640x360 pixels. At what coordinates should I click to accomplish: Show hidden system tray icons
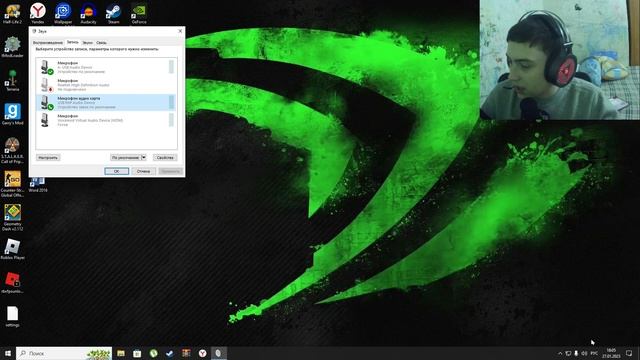560,353
